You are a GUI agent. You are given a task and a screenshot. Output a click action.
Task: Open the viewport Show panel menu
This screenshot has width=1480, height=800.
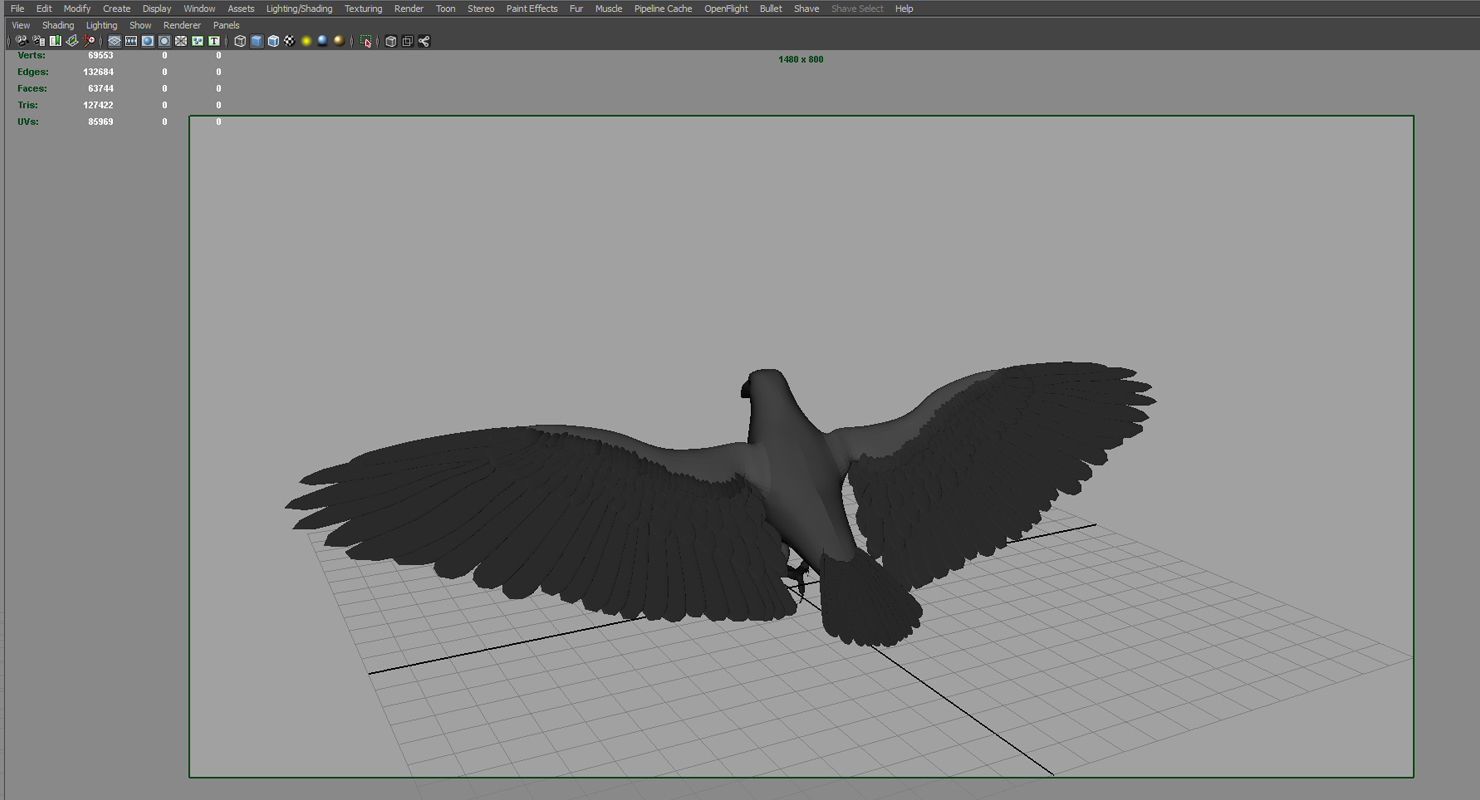pos(140,25)
